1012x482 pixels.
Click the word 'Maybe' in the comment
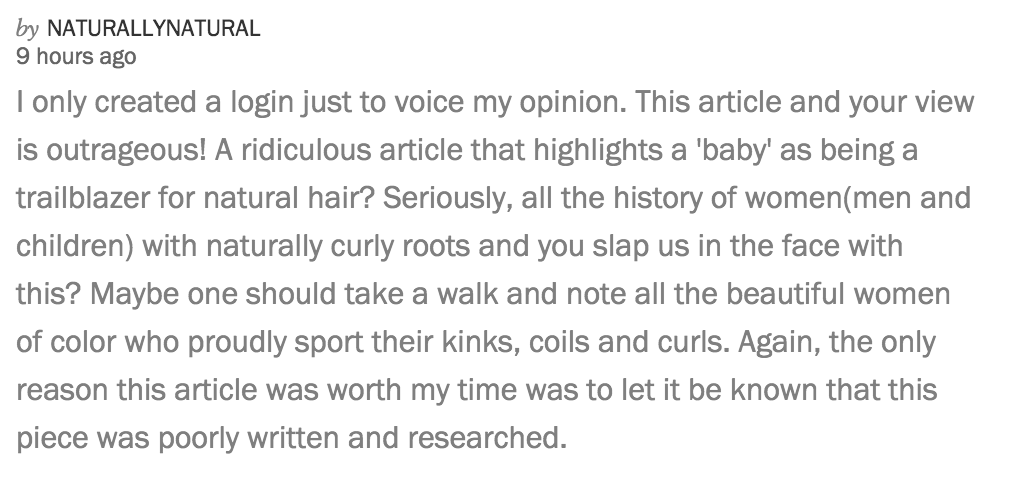tap(137, 294)
